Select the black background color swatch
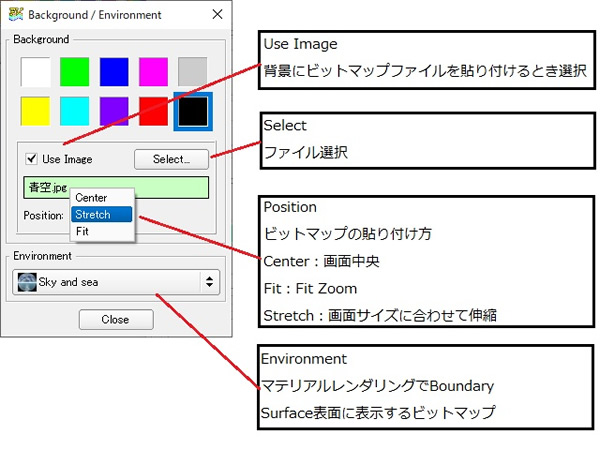600x450 pixels. coord(192,111)
